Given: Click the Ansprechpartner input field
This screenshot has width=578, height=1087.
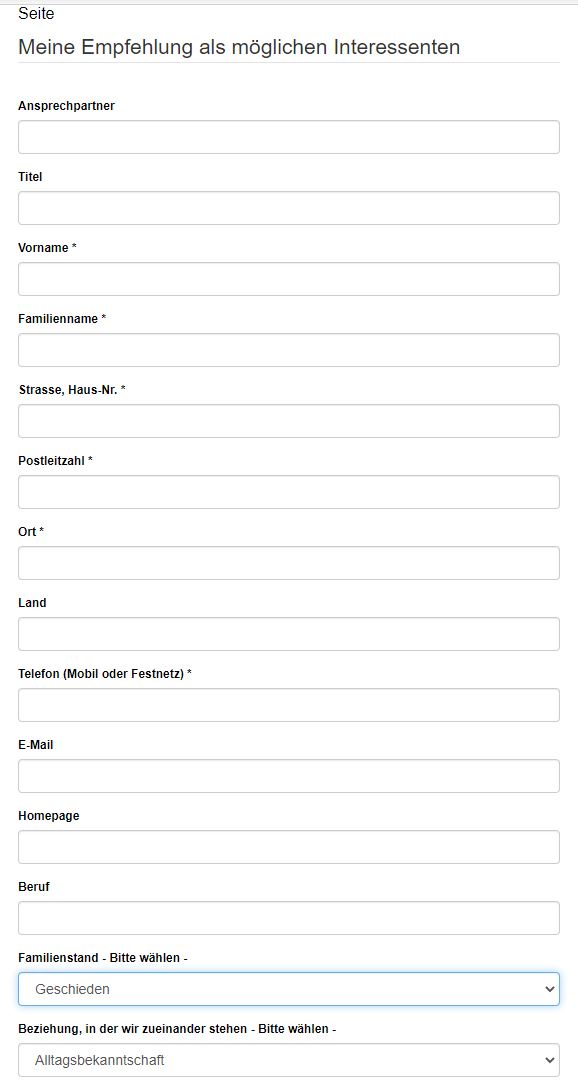Looking at the screenshot, I should 288,137.
